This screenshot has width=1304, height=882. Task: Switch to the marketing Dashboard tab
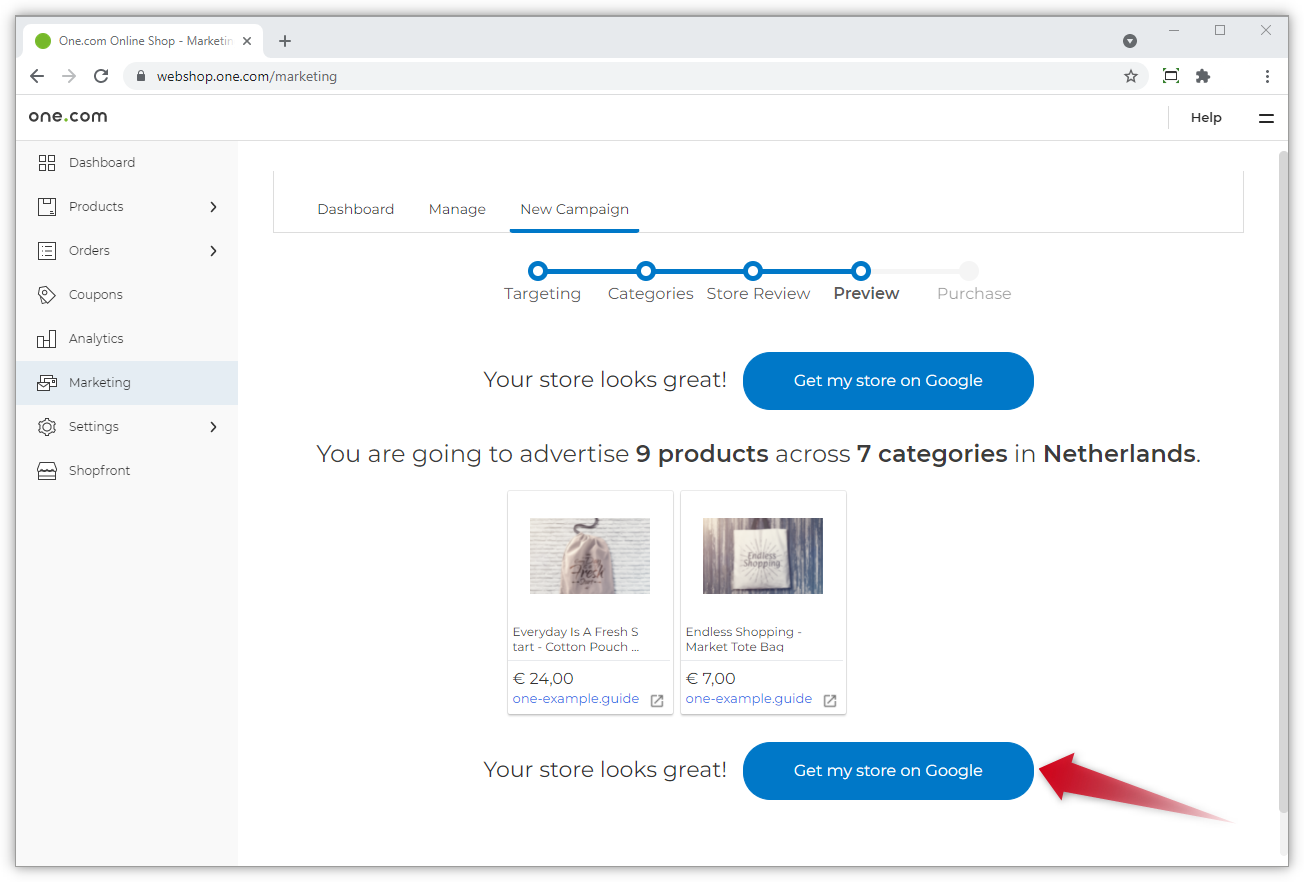[x=355, y=209]
